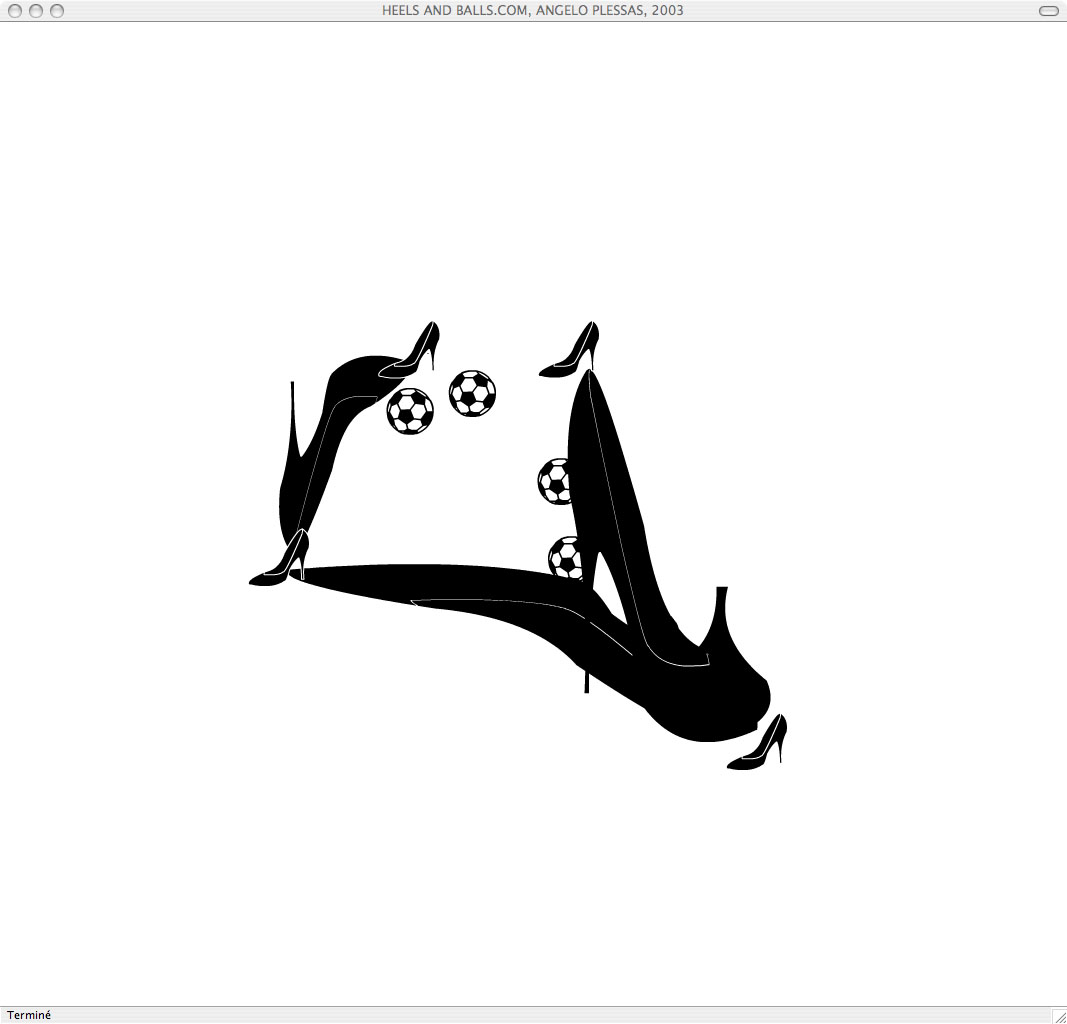Viewport: 1067px width, 1024px height.
Task: Click the soccer ball half hidden behind the tall upright shoe
Action: [x=555, y=481]
